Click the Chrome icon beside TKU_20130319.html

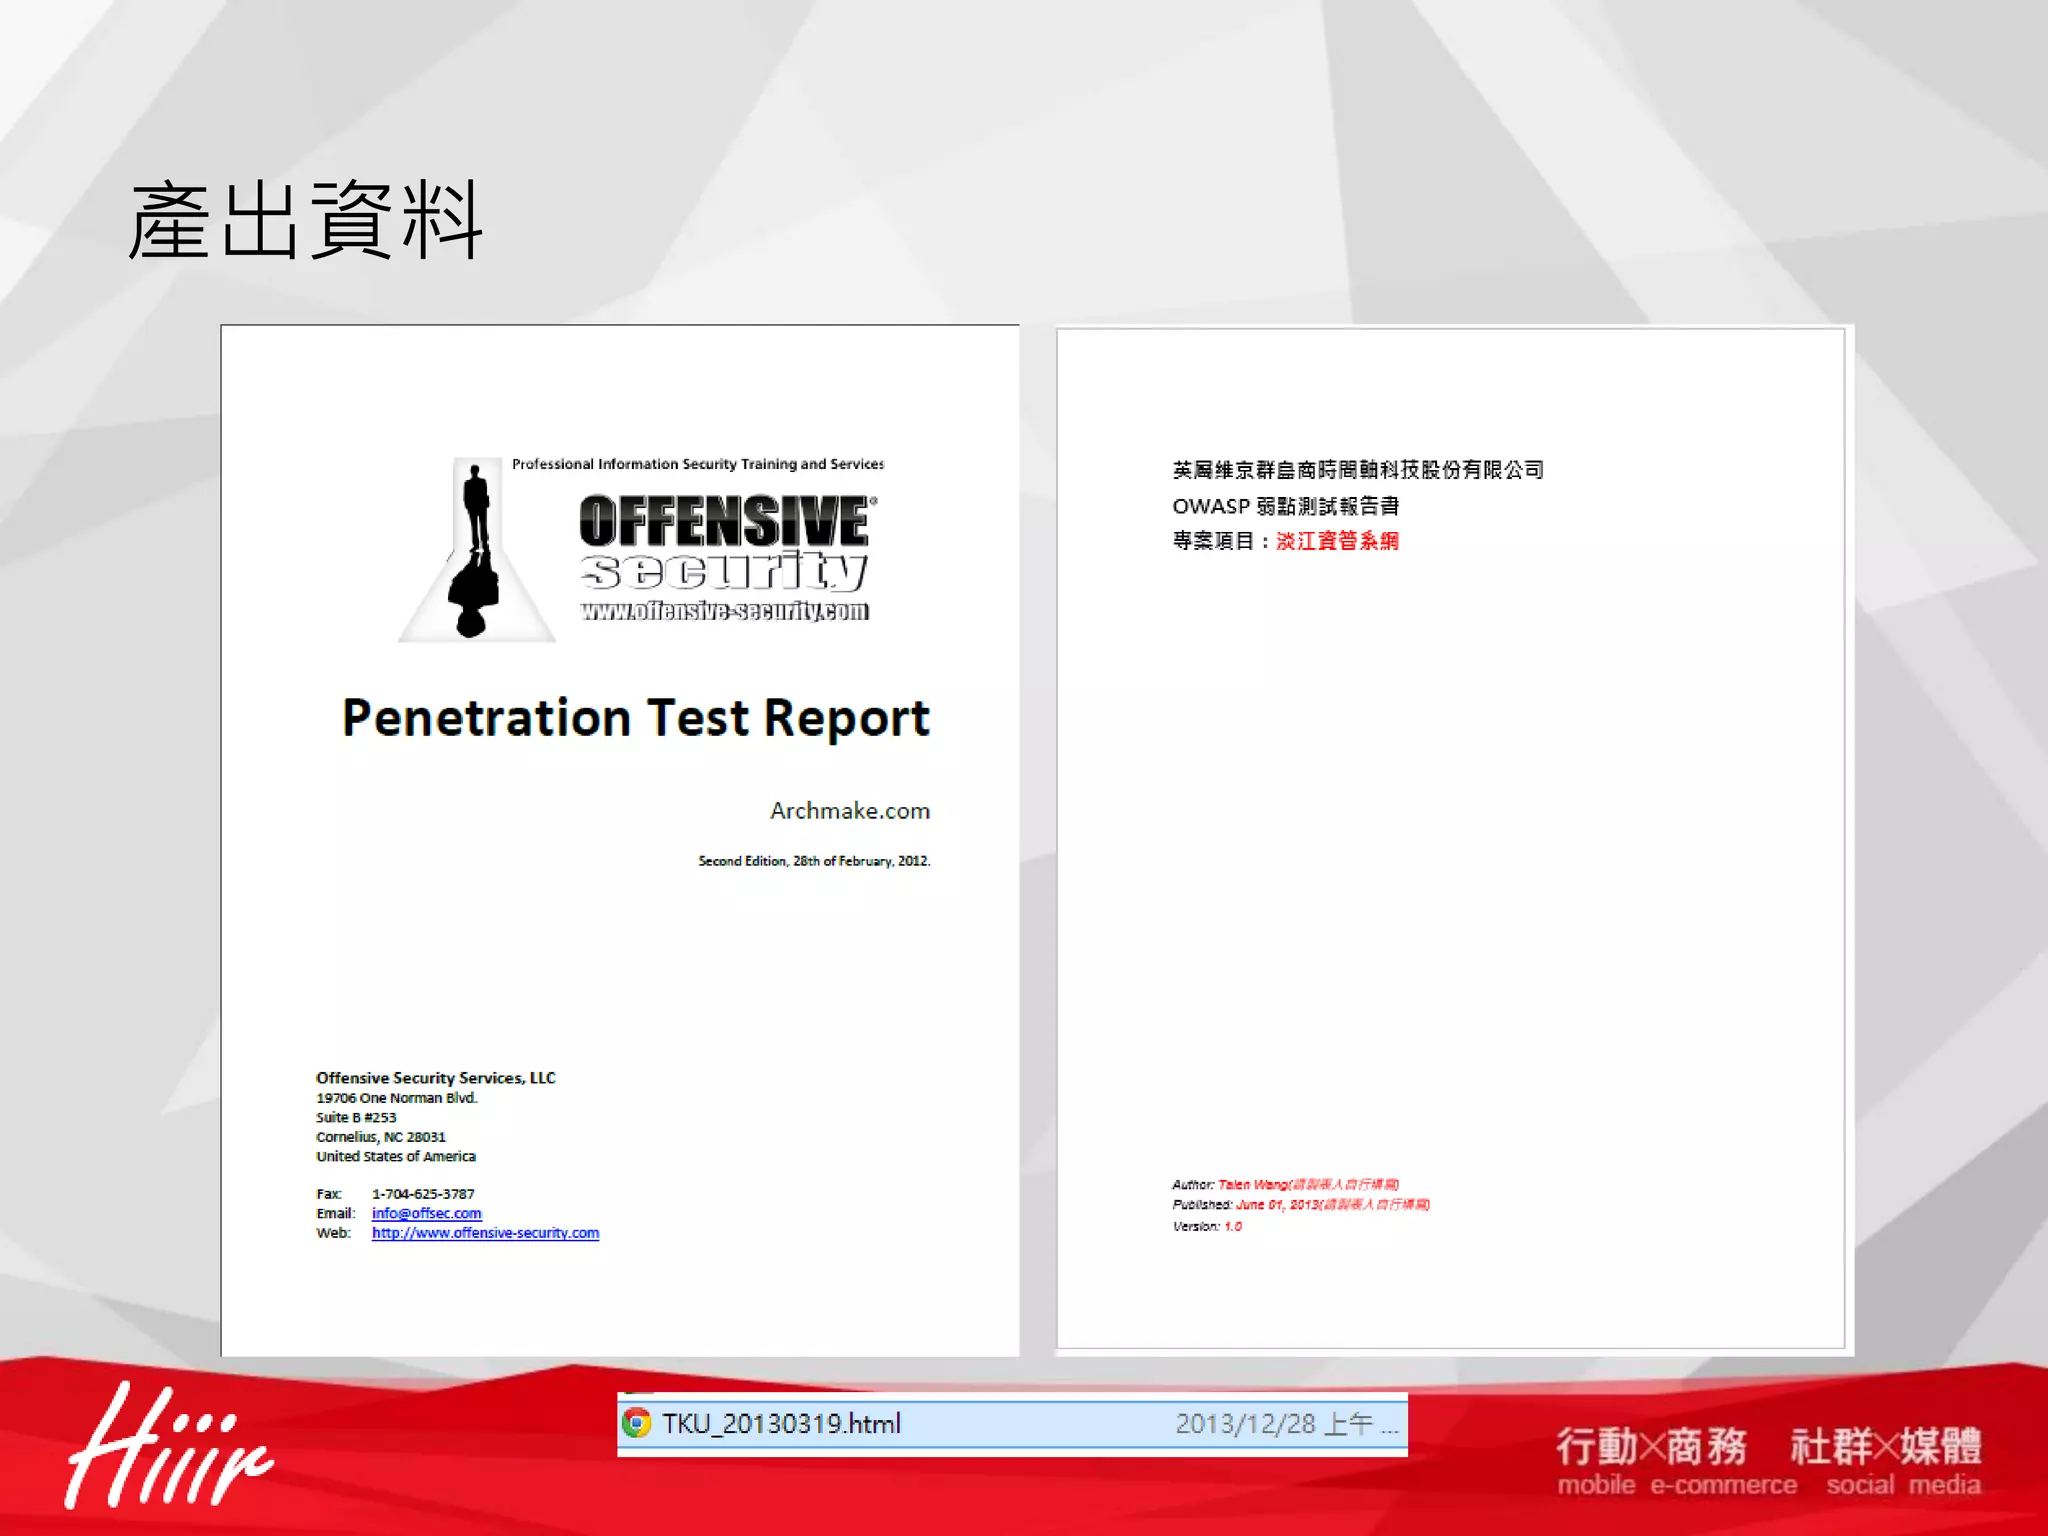pyautogui.click(x=637, y=1423)
